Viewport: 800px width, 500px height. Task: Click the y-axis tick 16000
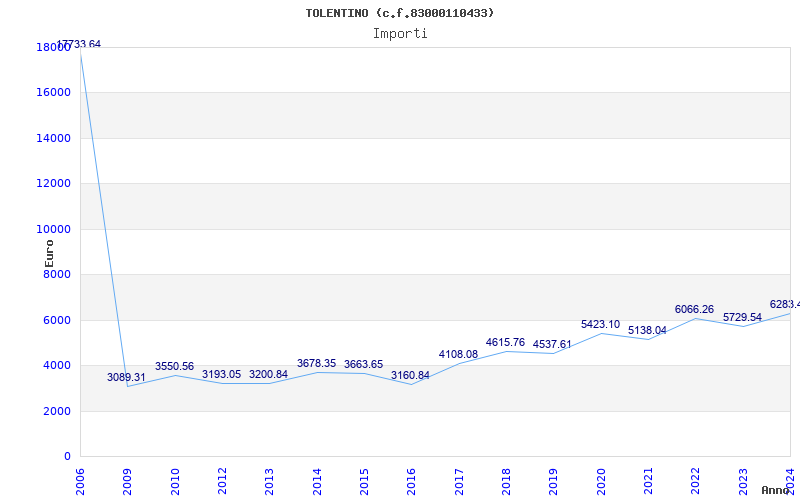click(x=53, y=93)
